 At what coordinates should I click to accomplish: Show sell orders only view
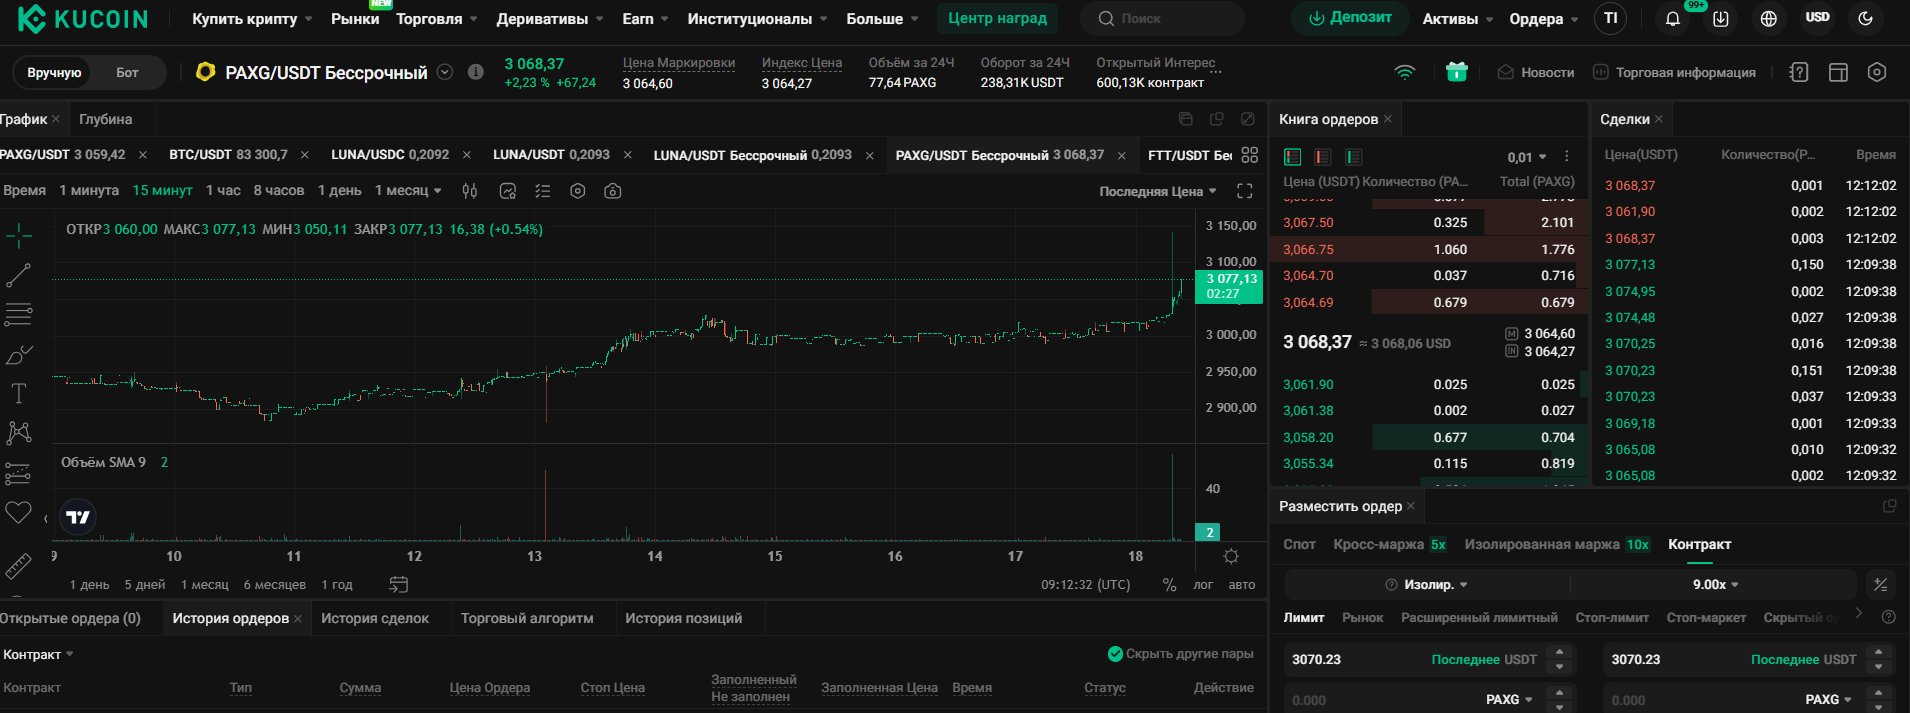click(x=1323, y=157)
